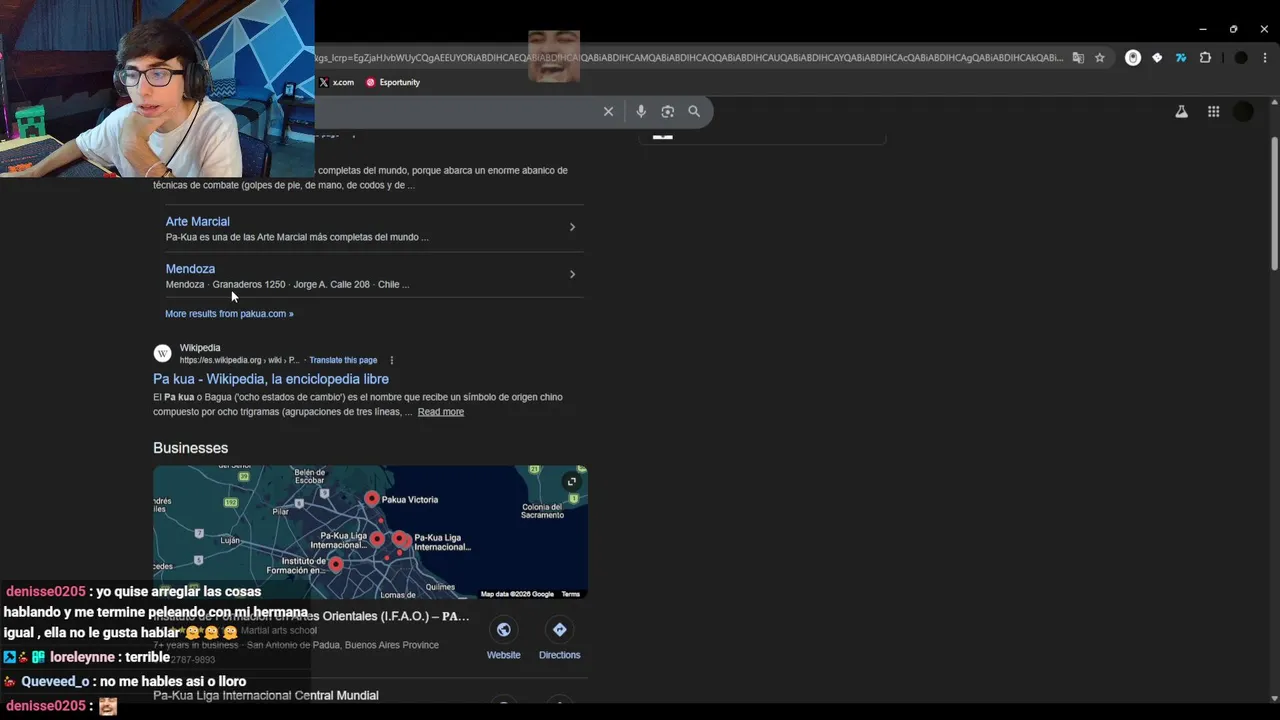
Task: Expand the Businesses map view
Action: click(x=572, y=481)
